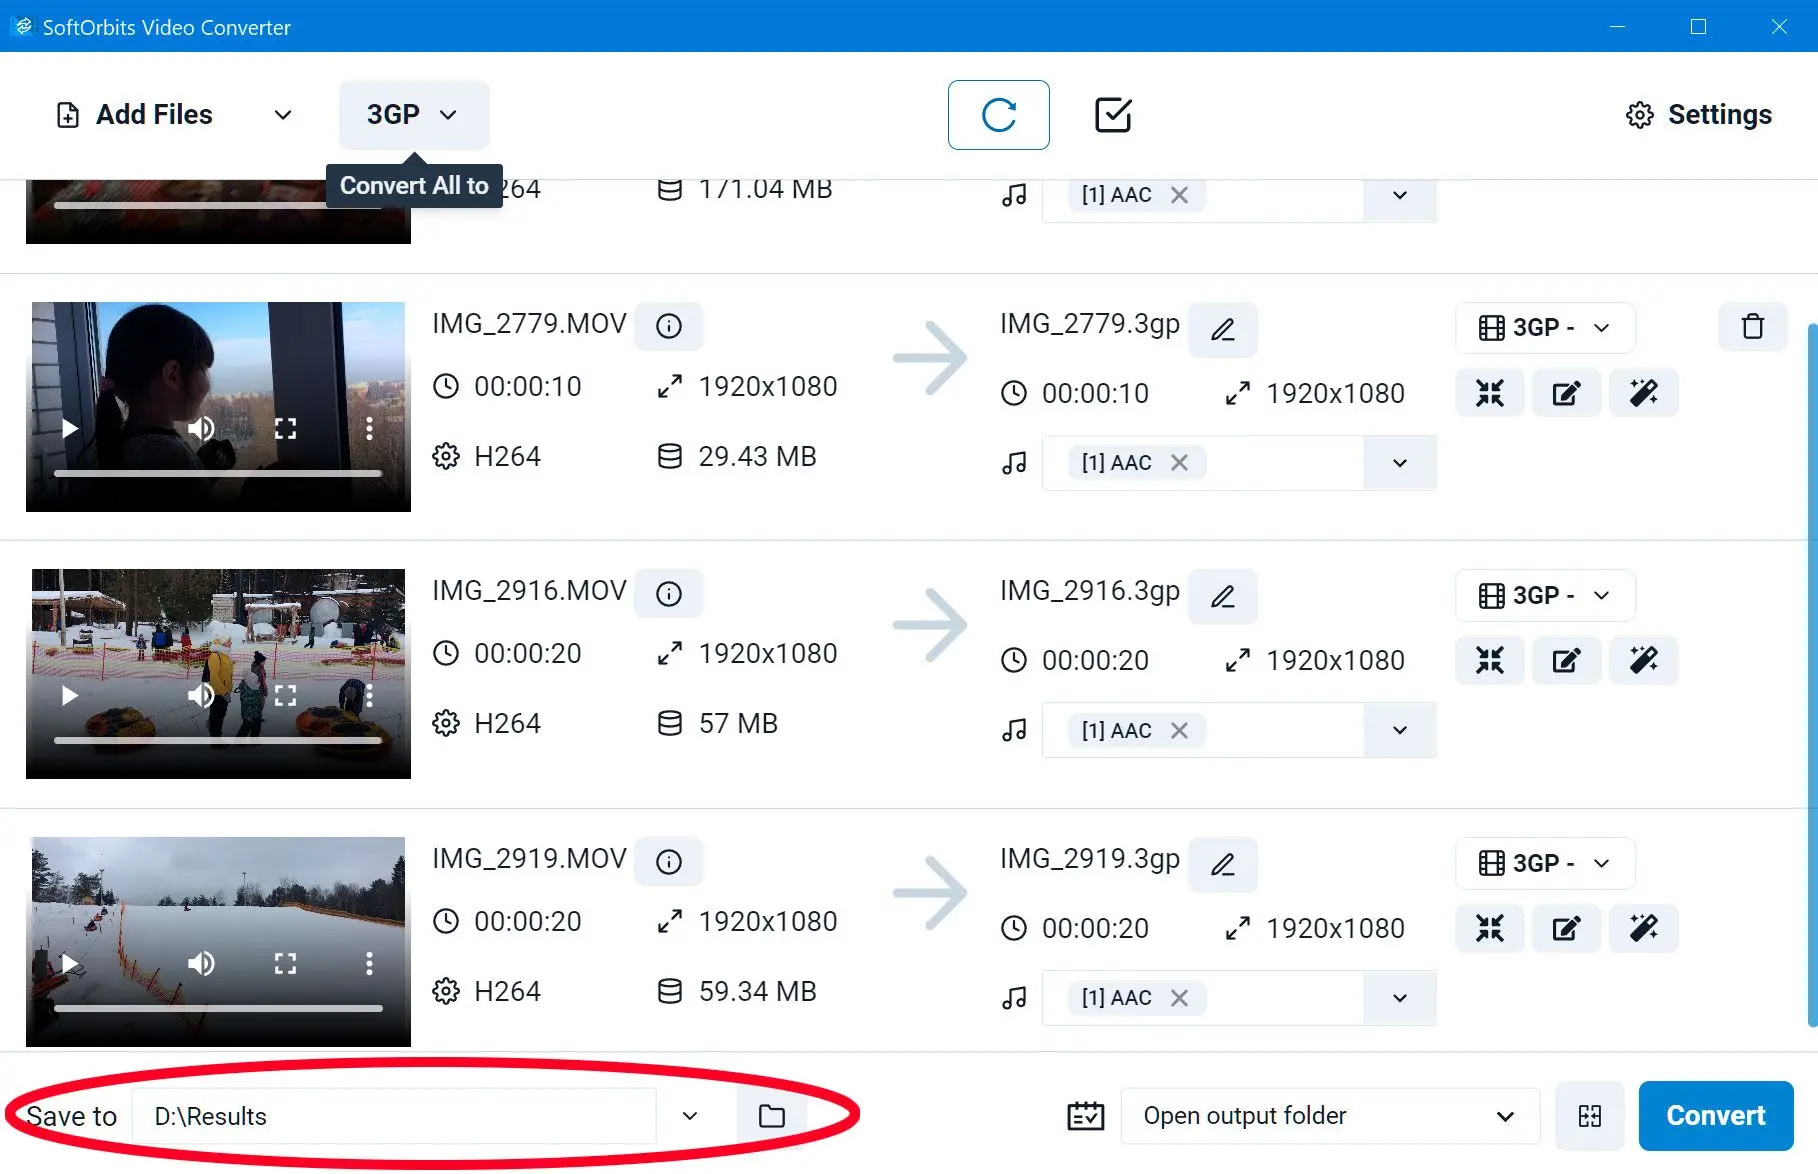Show info for IMG_2916.MOV

[x=669, y=594]
